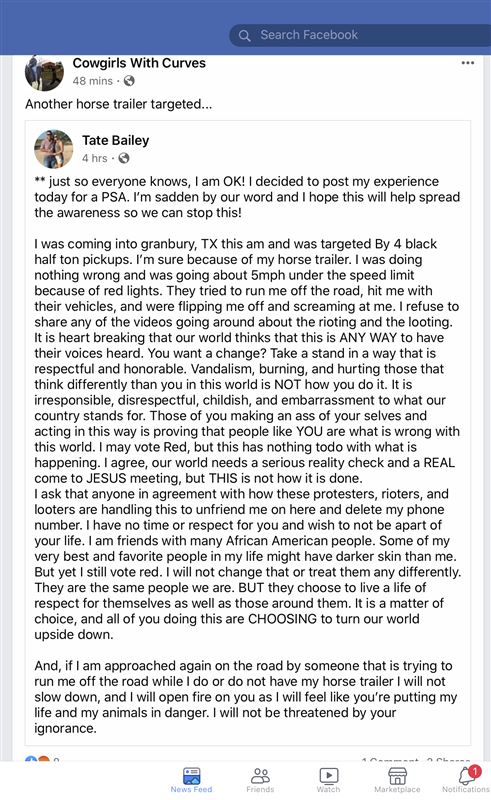Click the search magnifier icon

pyautogui.click(x=244, y=36)
